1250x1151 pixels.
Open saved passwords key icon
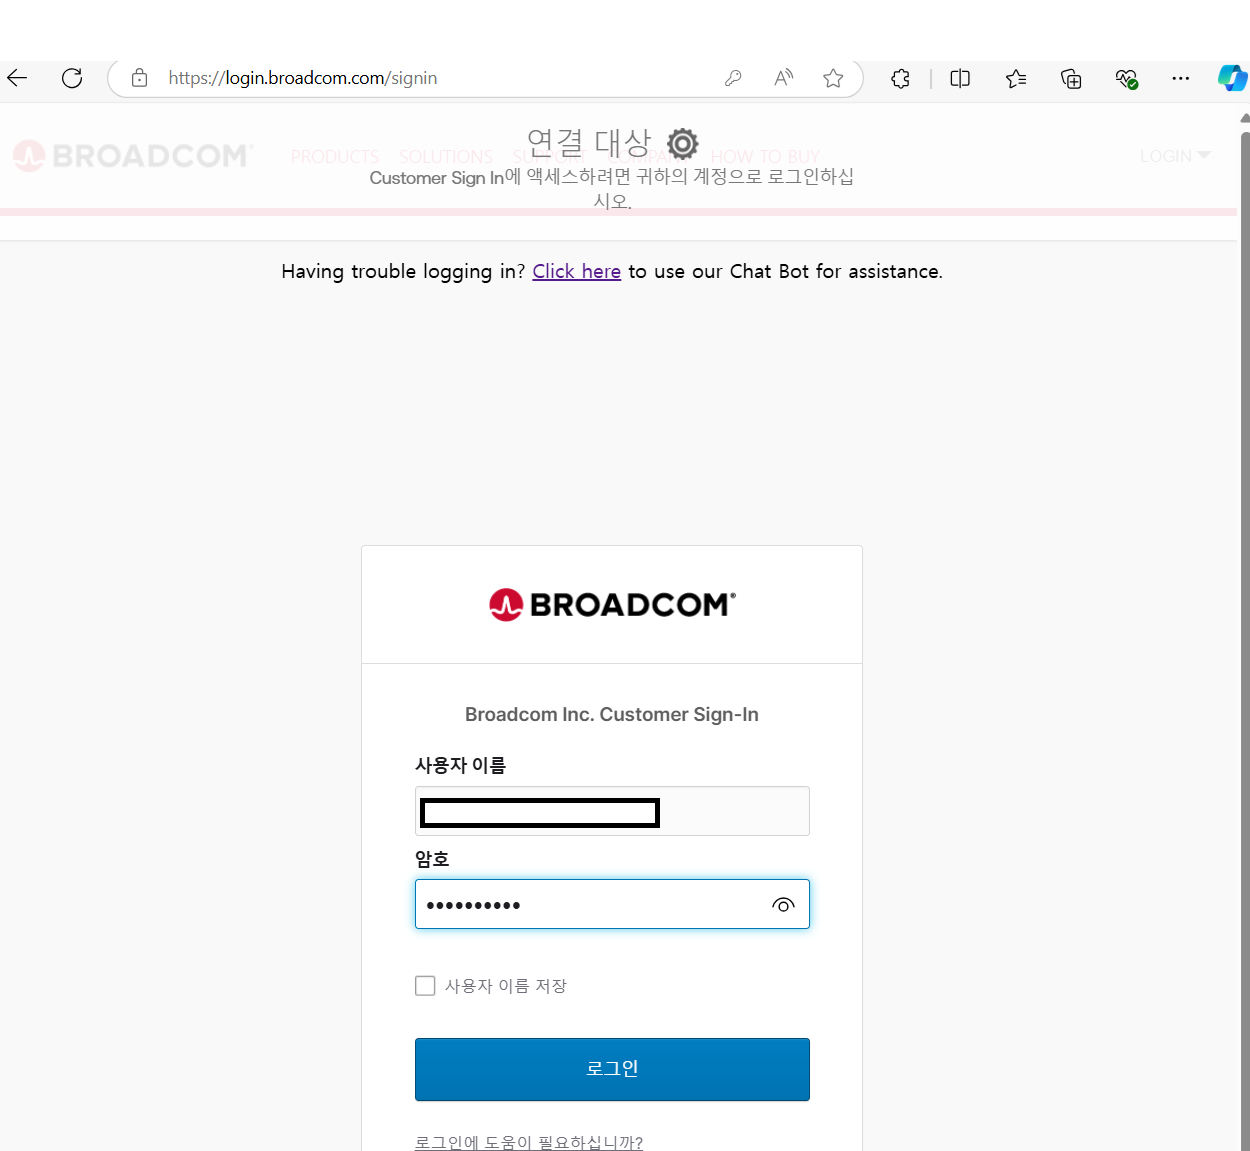(x=733, y=78)
